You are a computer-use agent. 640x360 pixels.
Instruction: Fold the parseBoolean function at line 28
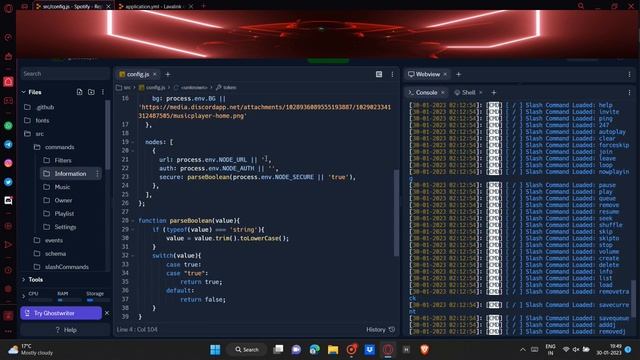click(133, 221)
